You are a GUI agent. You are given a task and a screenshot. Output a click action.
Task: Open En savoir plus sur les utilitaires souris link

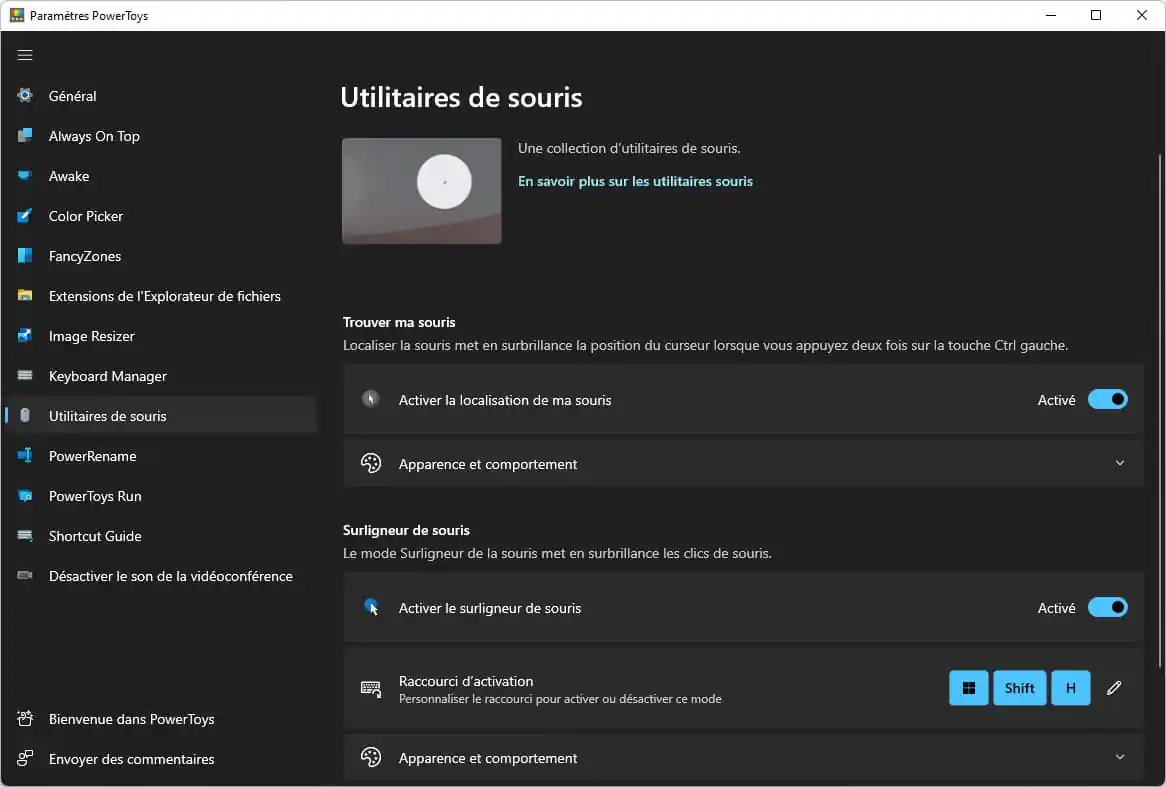coord(635,182)
